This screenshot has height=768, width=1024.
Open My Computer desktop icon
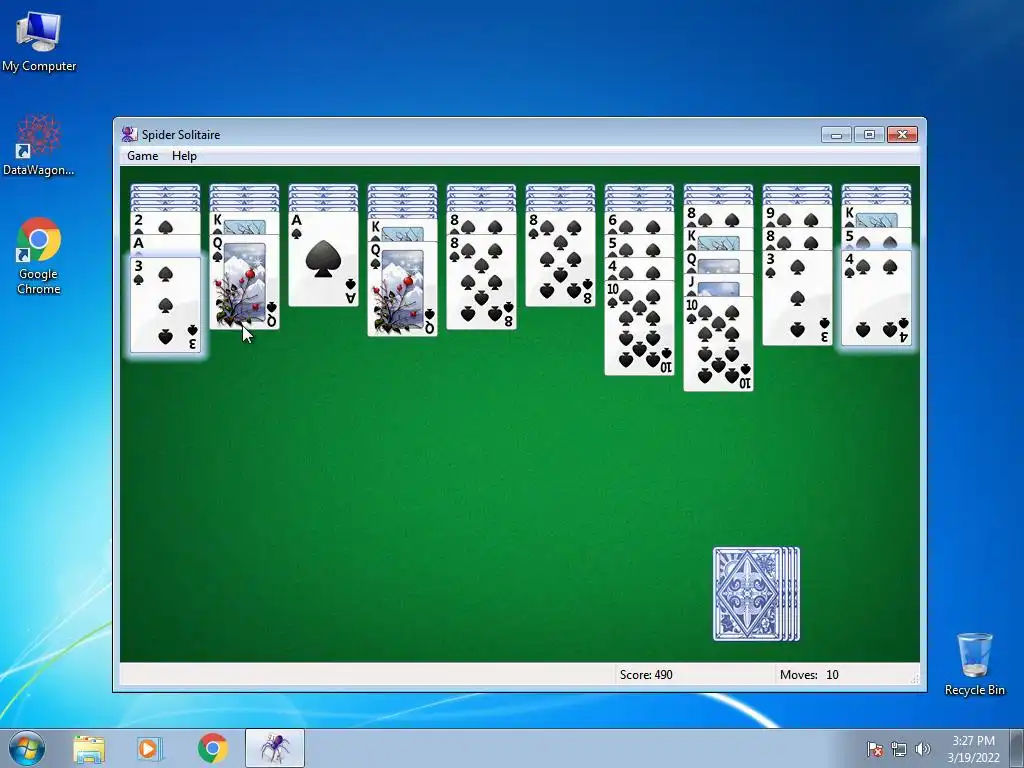pyautogui.click(x=39, y=42)
